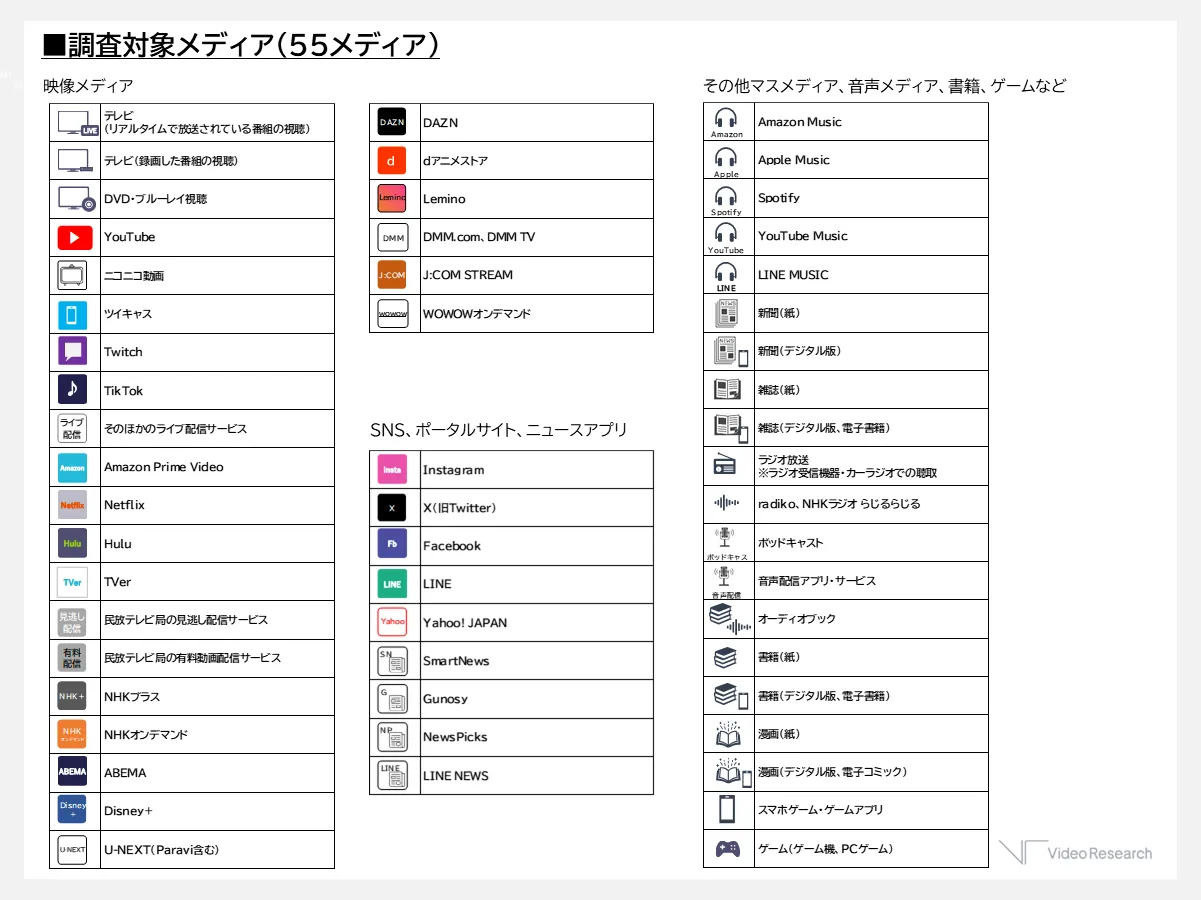Select the 'テレビ(録画した番組の視聴)' text
The height and width of the screenshot is (900, 1201).
(171, 160)
